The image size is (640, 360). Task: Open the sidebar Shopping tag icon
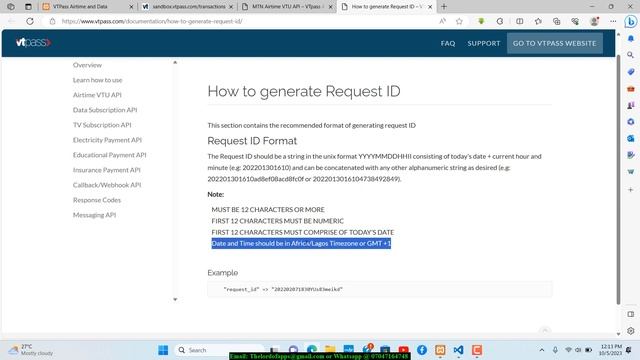(631, 71)
